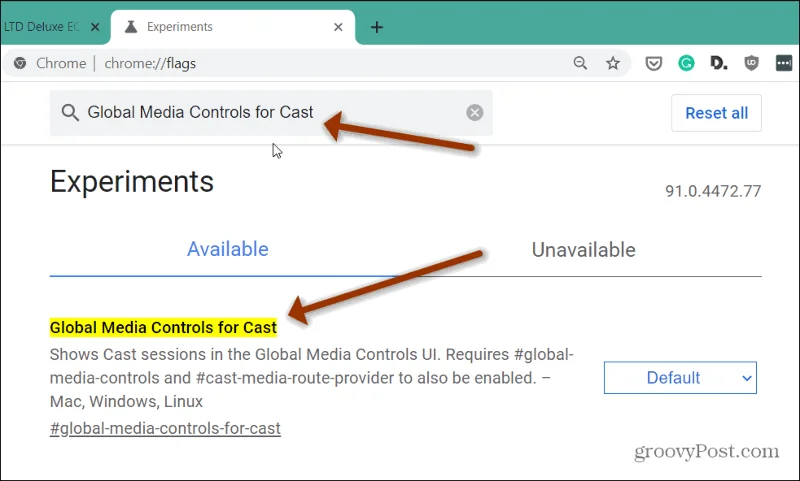
Task: Switch to the Available flags tab
Action: click(228, 249)
